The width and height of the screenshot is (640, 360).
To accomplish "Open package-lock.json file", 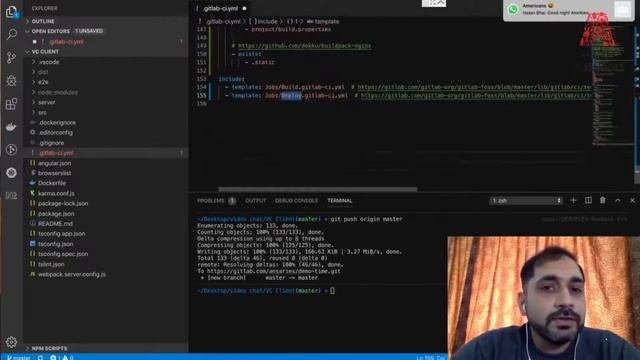I will [x=63, y=203].
